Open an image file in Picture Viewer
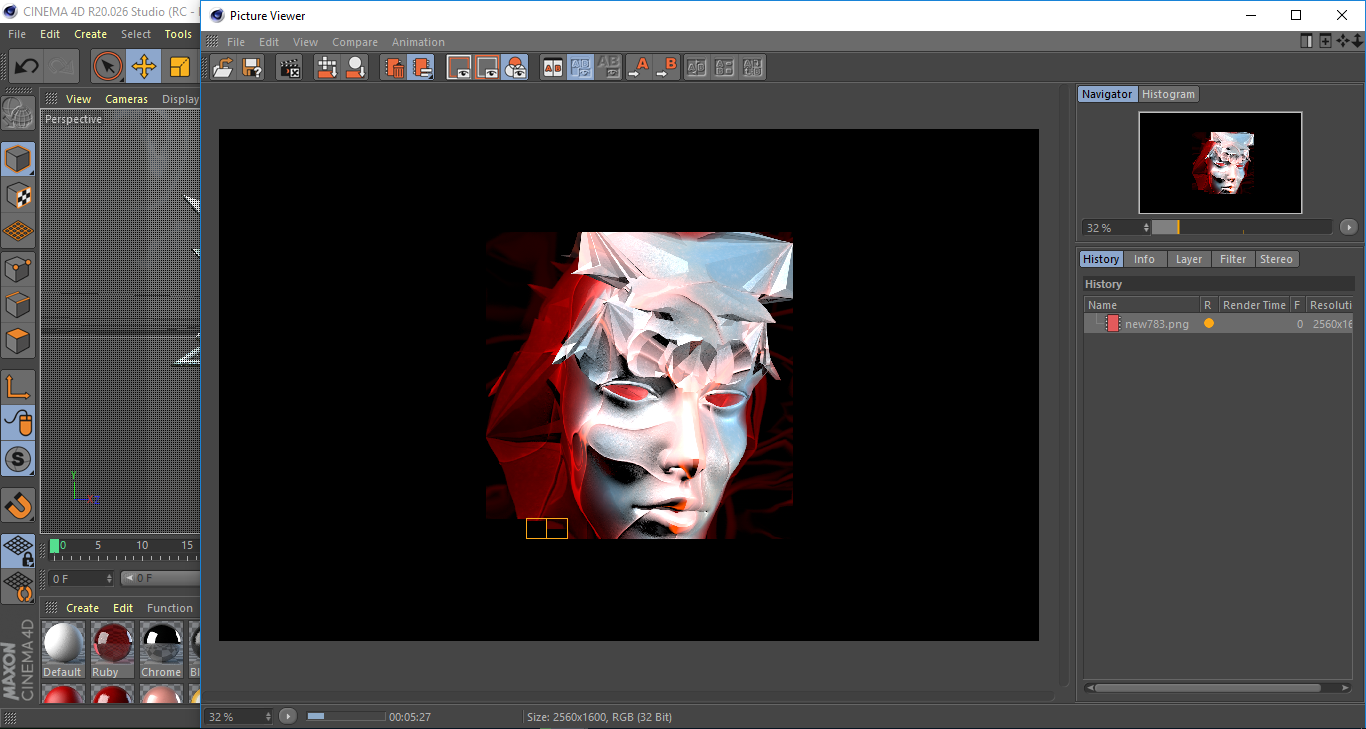The width and height of the screenshot is (1366, 729). [222, 67]
